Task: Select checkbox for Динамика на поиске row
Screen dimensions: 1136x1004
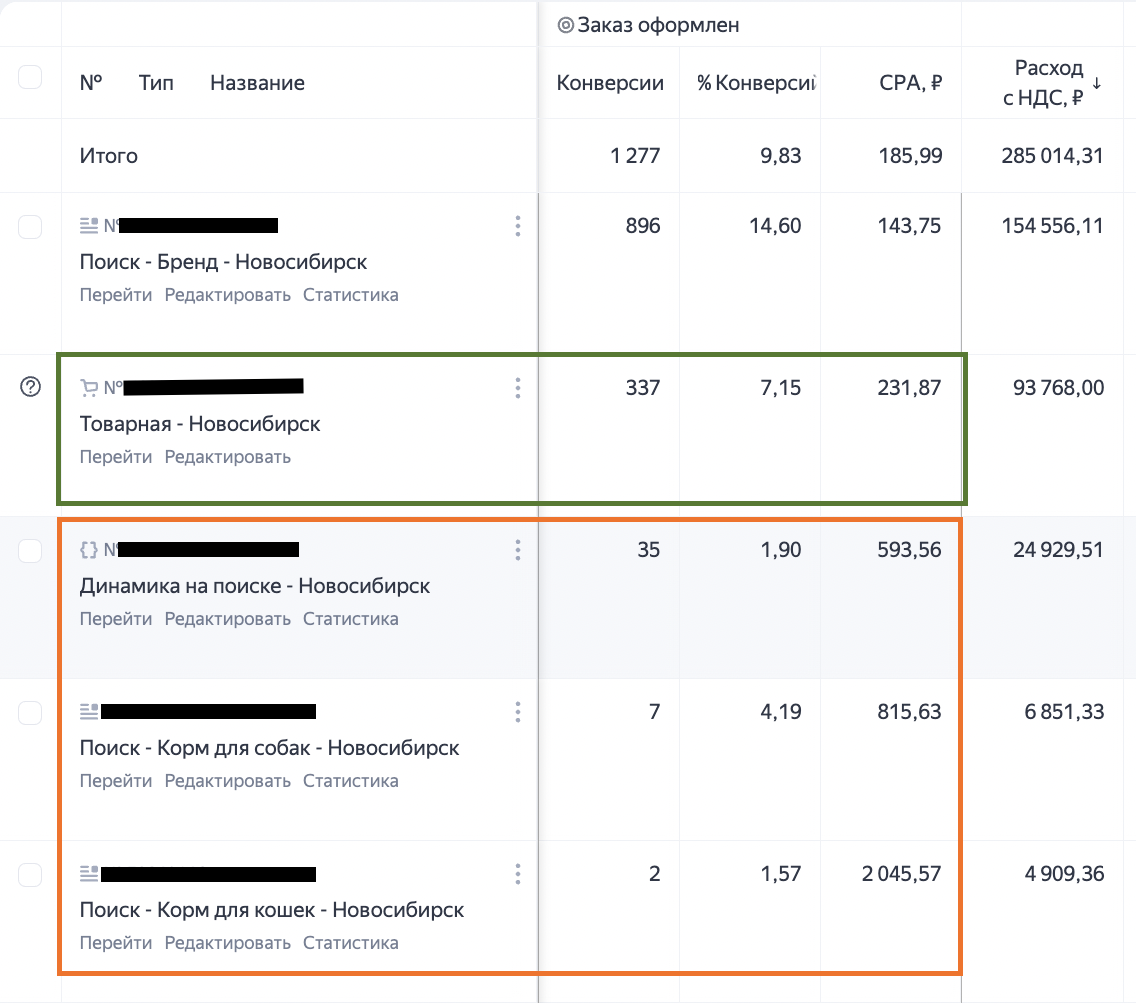Action: click(x=31, y=550)
